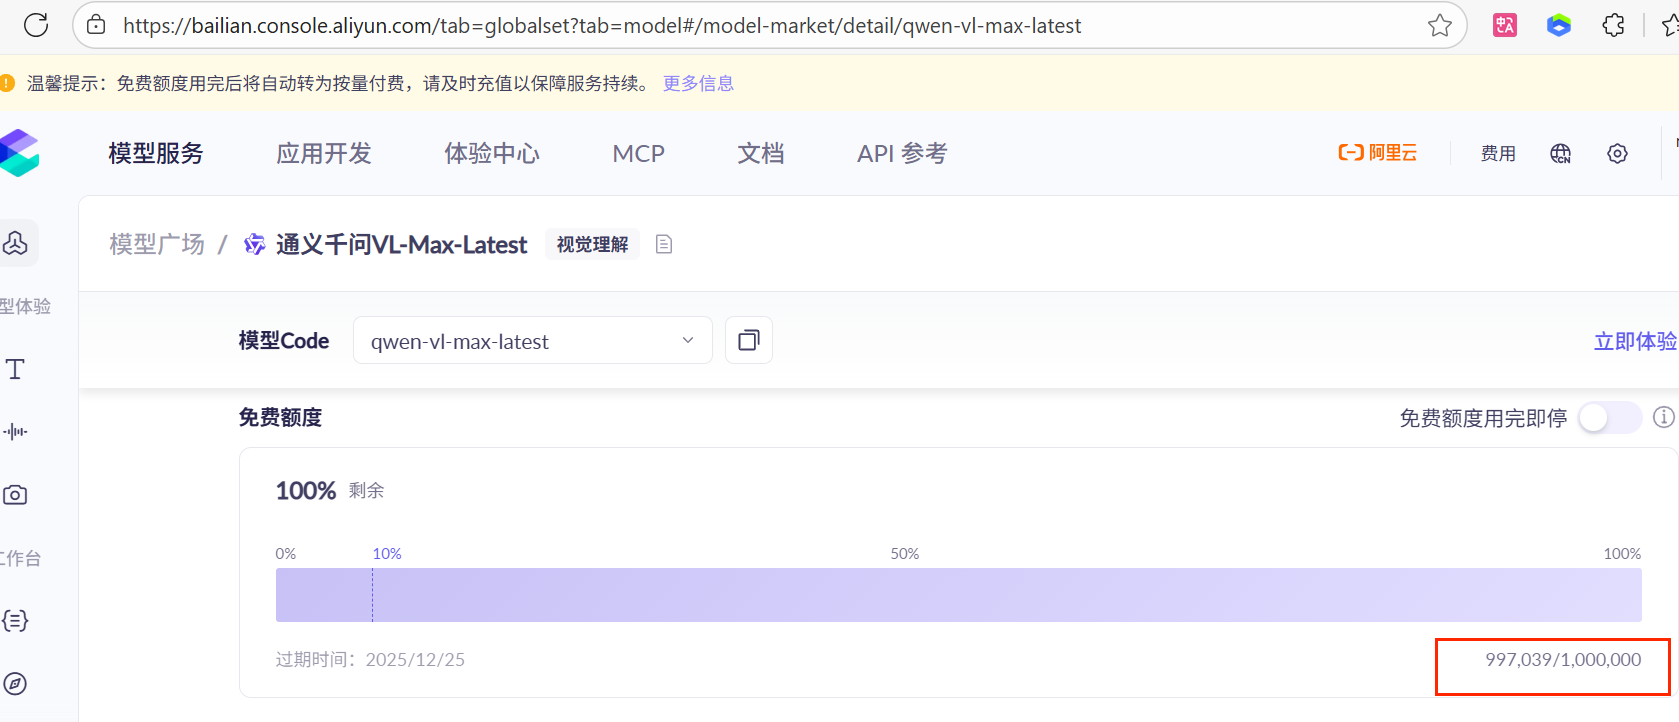Screen dimensions: 1679x722
Task: Click the browser address bar URL
Action: pyautogui.click(x=602, y=25)
